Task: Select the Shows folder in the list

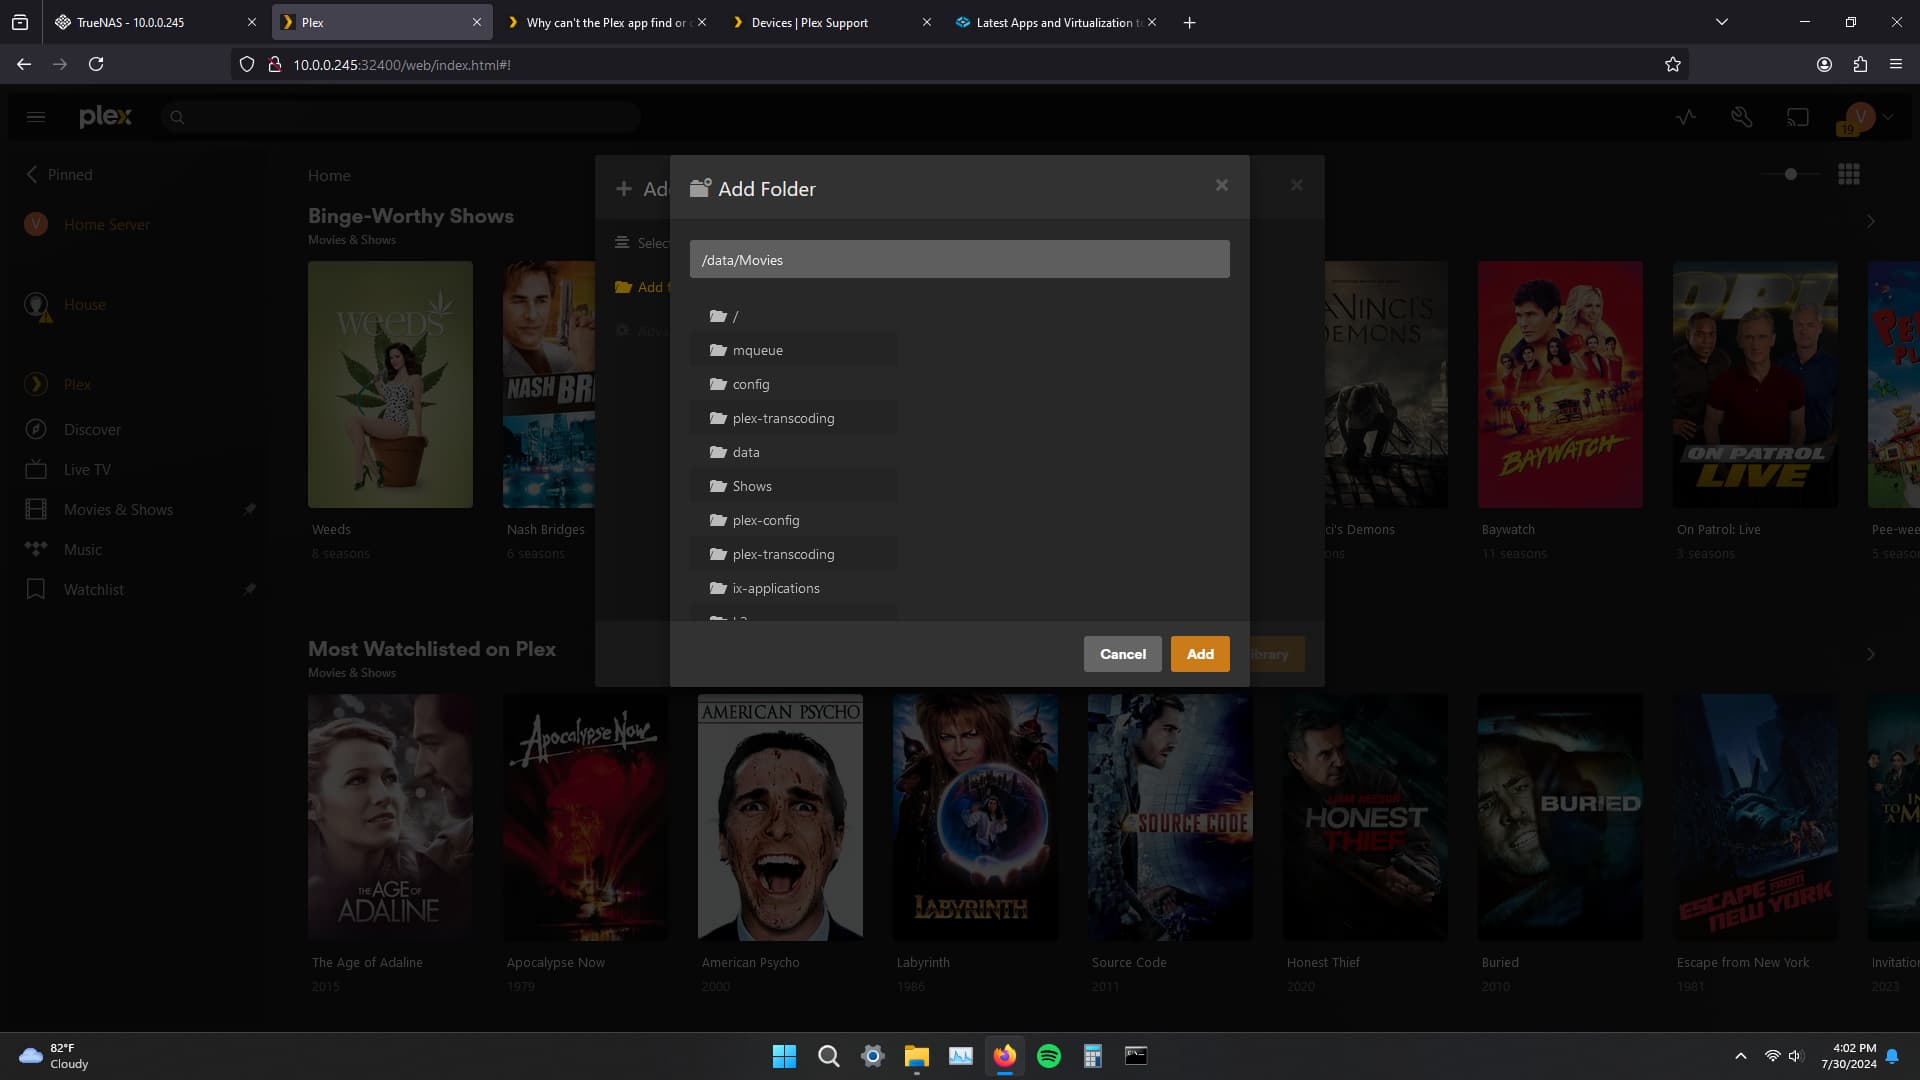Action: pos(751,486)
